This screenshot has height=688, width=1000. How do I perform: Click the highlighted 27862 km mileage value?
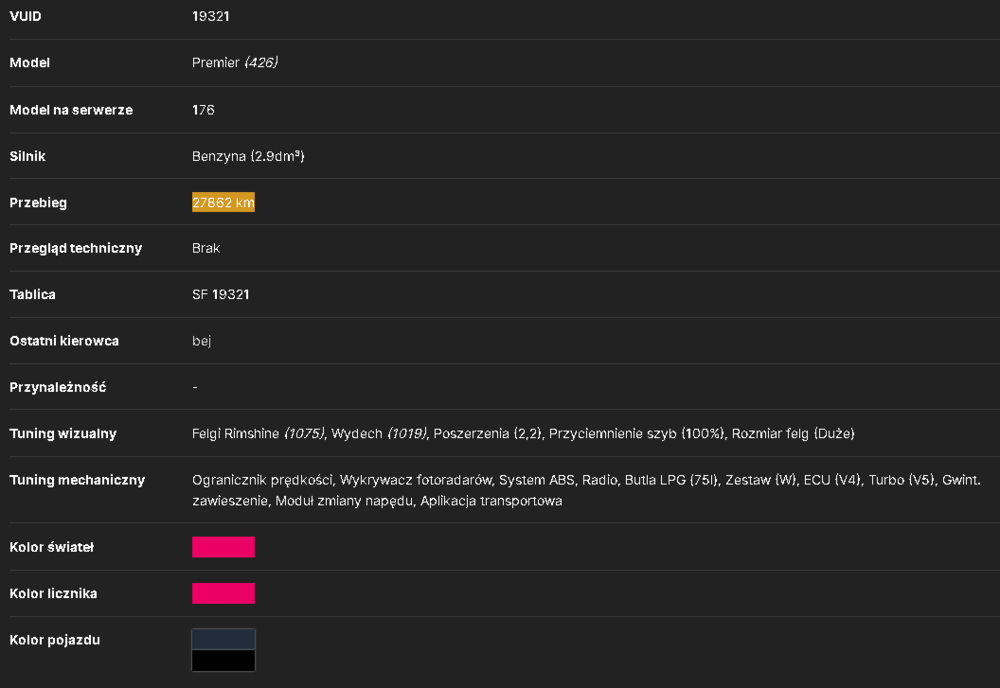click(223, 202)
